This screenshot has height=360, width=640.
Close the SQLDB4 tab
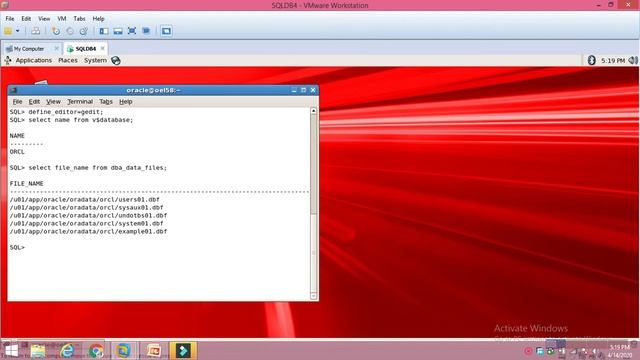(102, 48)
